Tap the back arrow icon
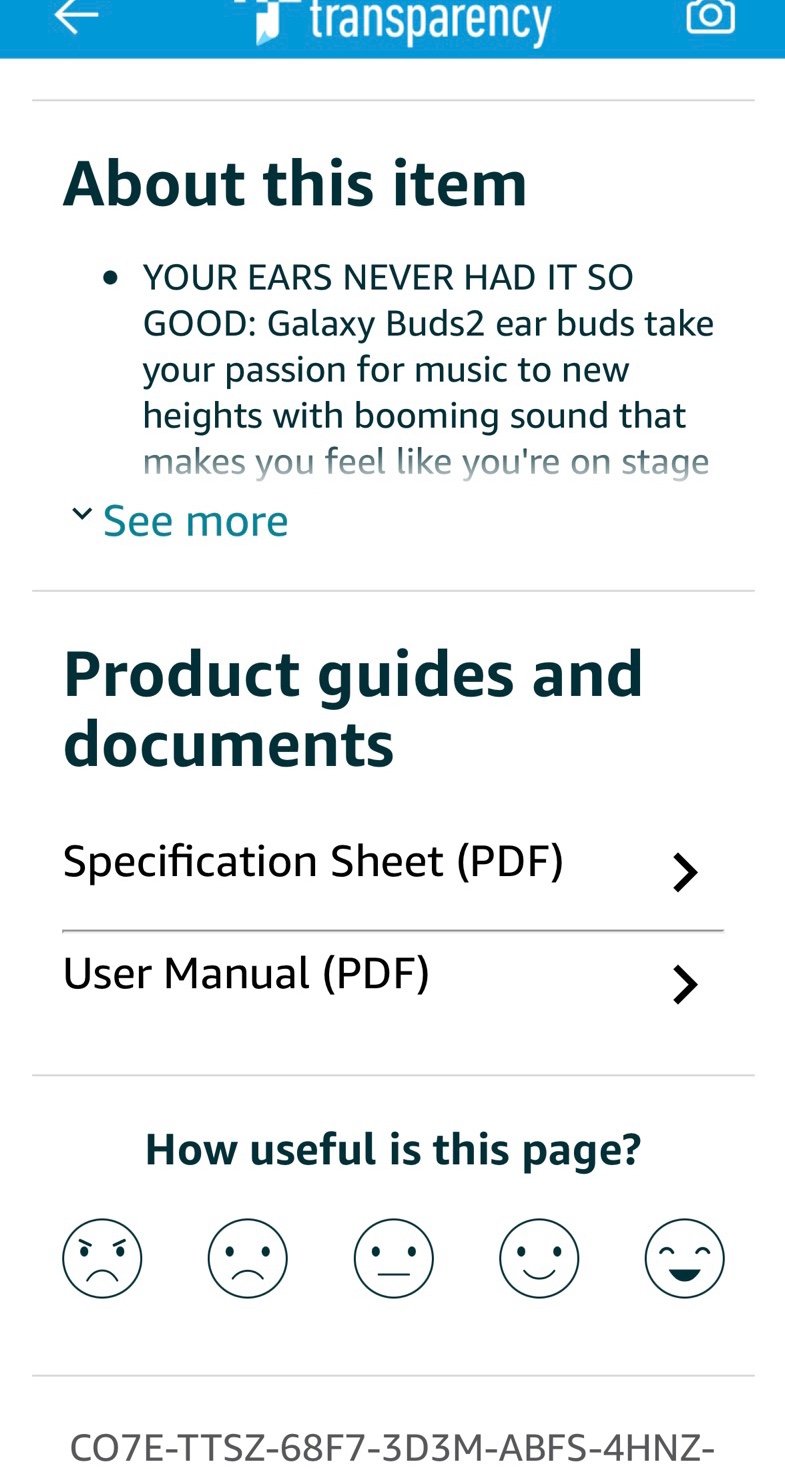 (76, 16)
